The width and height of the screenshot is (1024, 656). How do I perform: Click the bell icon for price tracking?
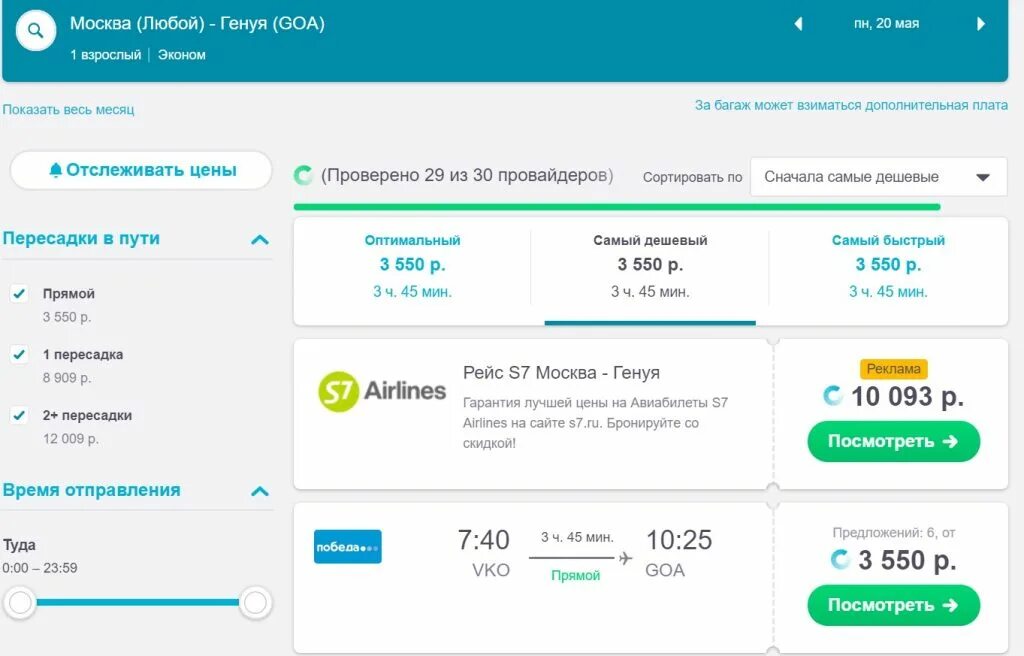(56, 170)
